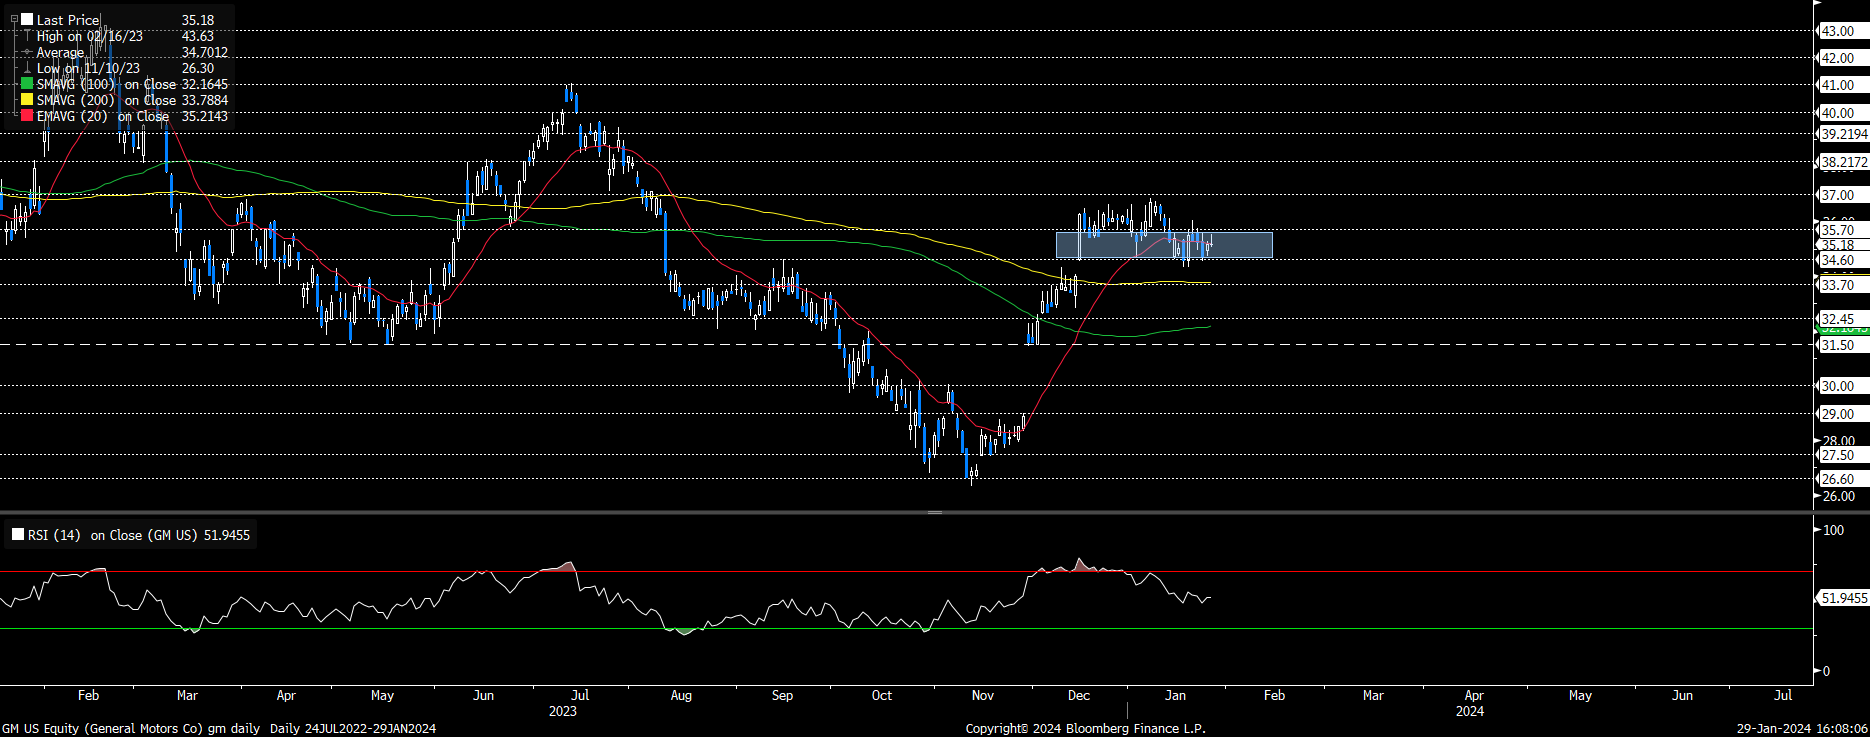The image size is (1870, 737).
Task: Select the 'SMAVG (200) on Close' legend row
Action: pyautogui.click(x=125, y=100)
